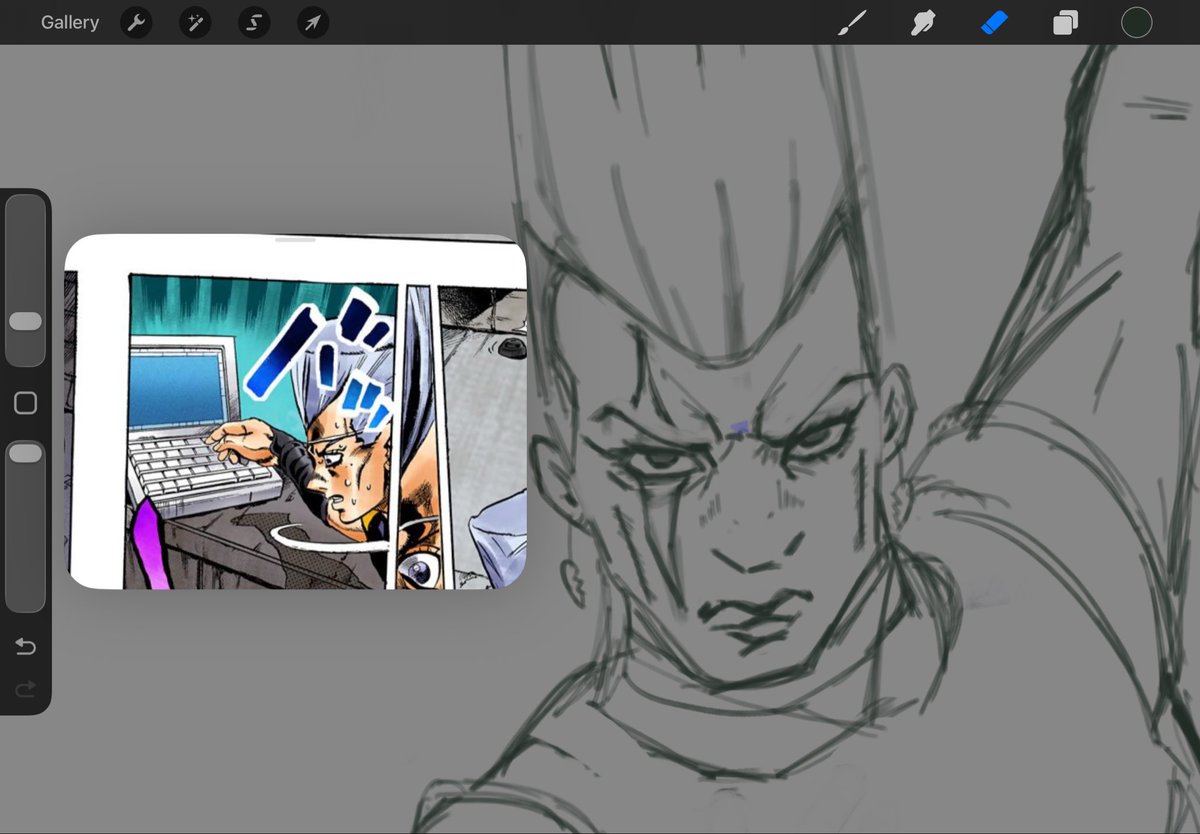Image resolution: width=1200 pixels, height=834 pixels.
Task: Redo the last action
Action: tap(25, 688)
